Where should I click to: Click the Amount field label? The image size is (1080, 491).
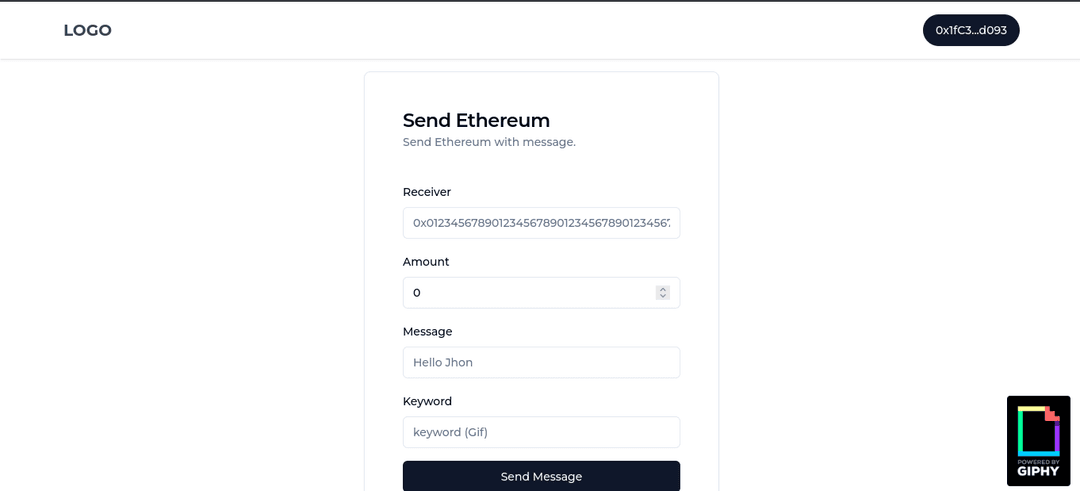(426, 262)
